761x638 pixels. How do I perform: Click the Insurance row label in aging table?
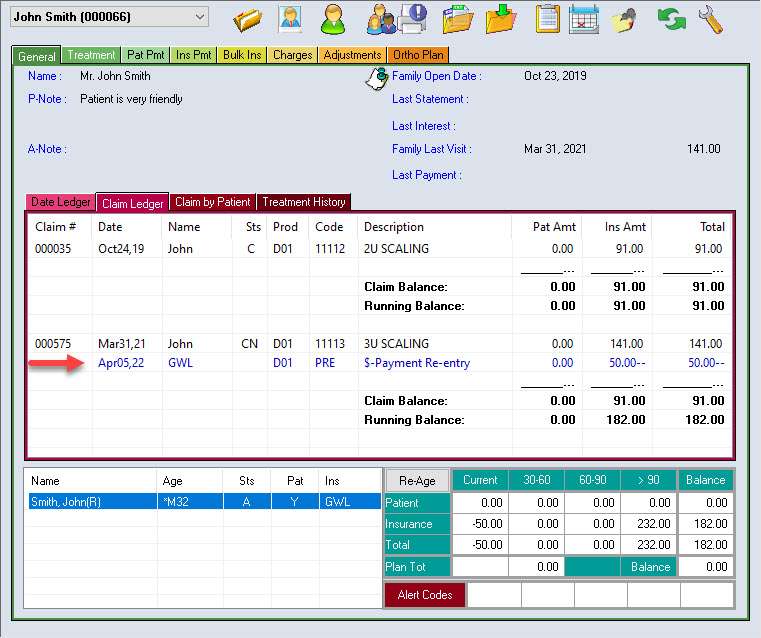[x=417, y=524]
